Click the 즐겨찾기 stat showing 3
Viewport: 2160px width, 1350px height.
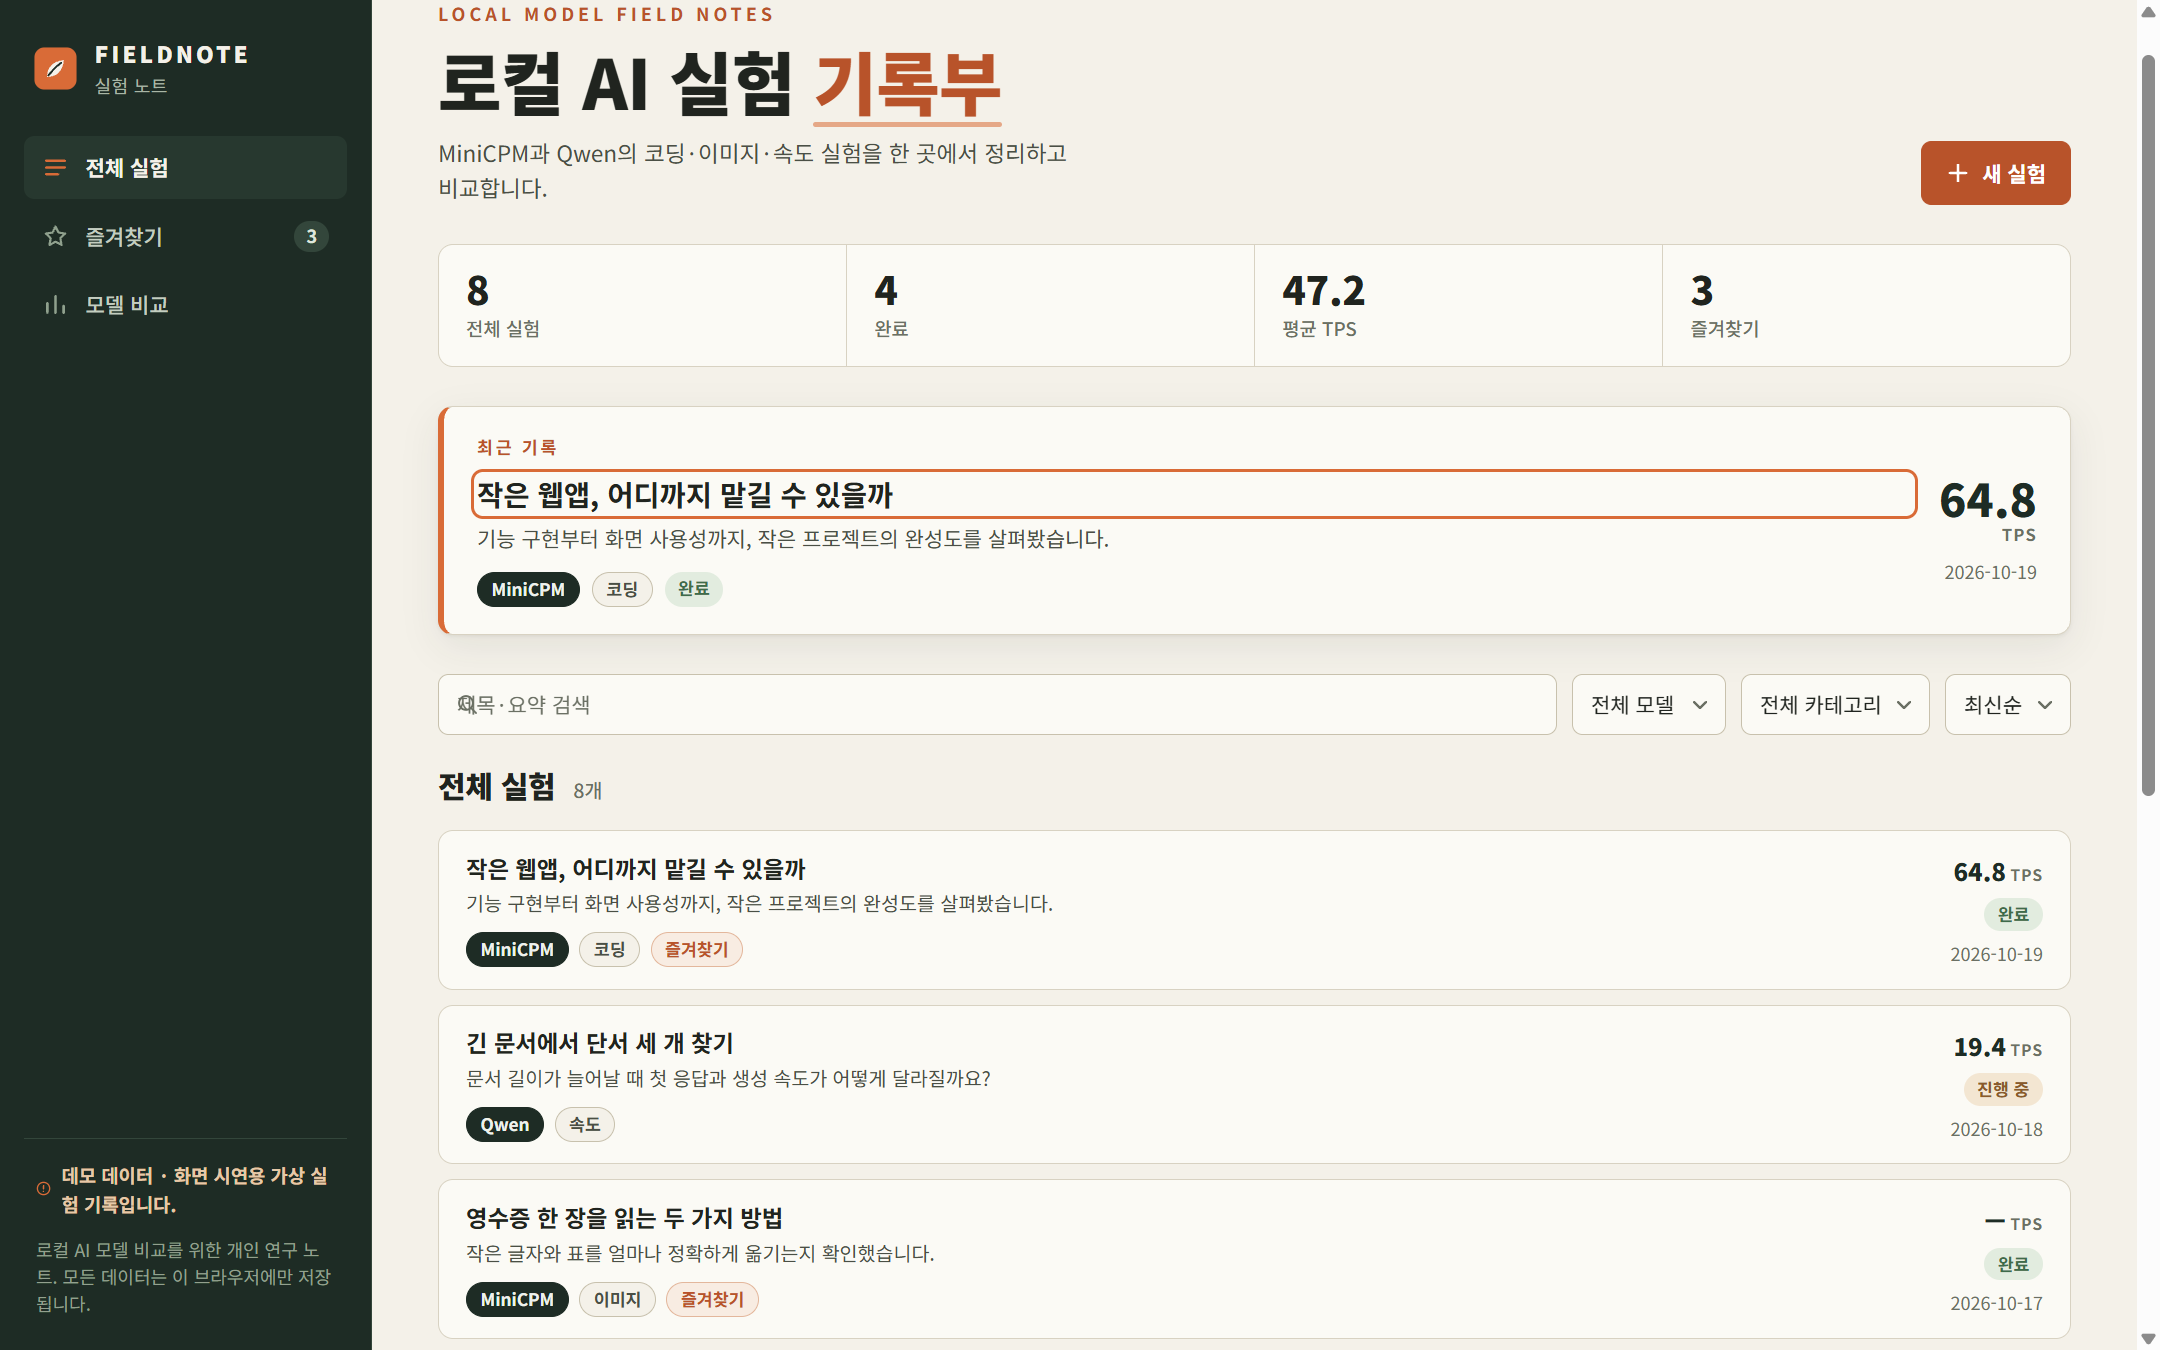click(x=1866, y=306)
